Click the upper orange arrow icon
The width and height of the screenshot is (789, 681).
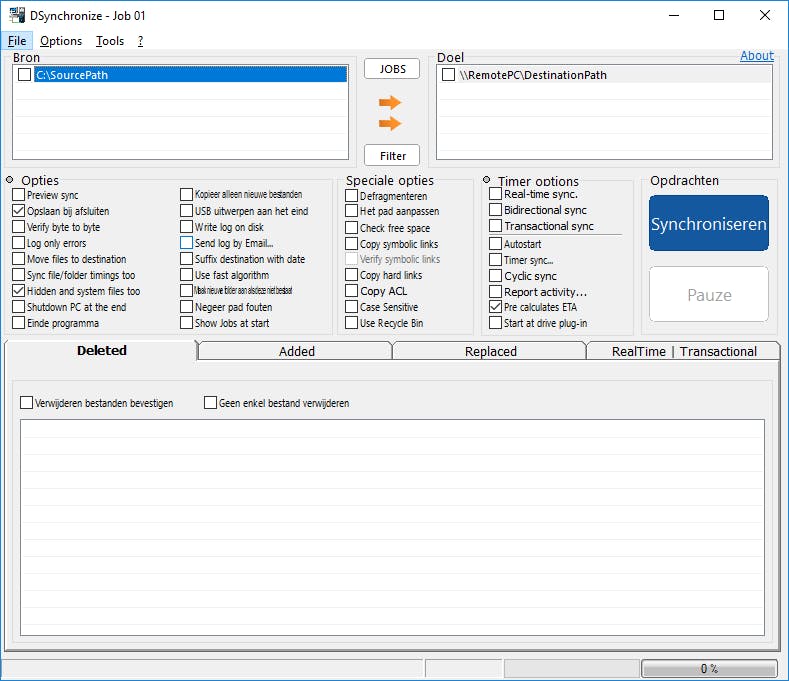pos(389,103)
